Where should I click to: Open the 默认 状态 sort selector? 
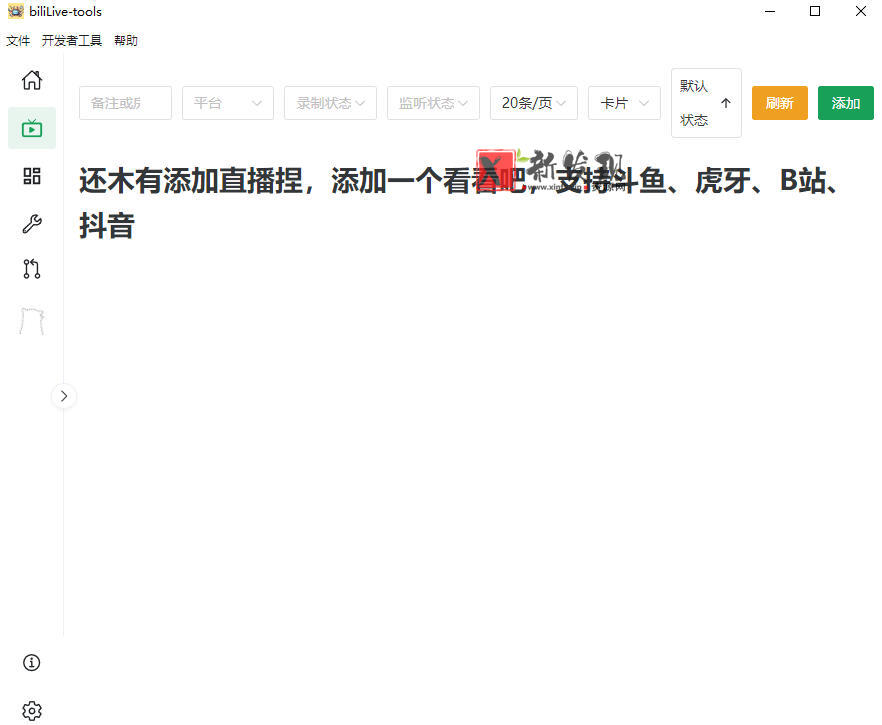click(x=694, y=103)
